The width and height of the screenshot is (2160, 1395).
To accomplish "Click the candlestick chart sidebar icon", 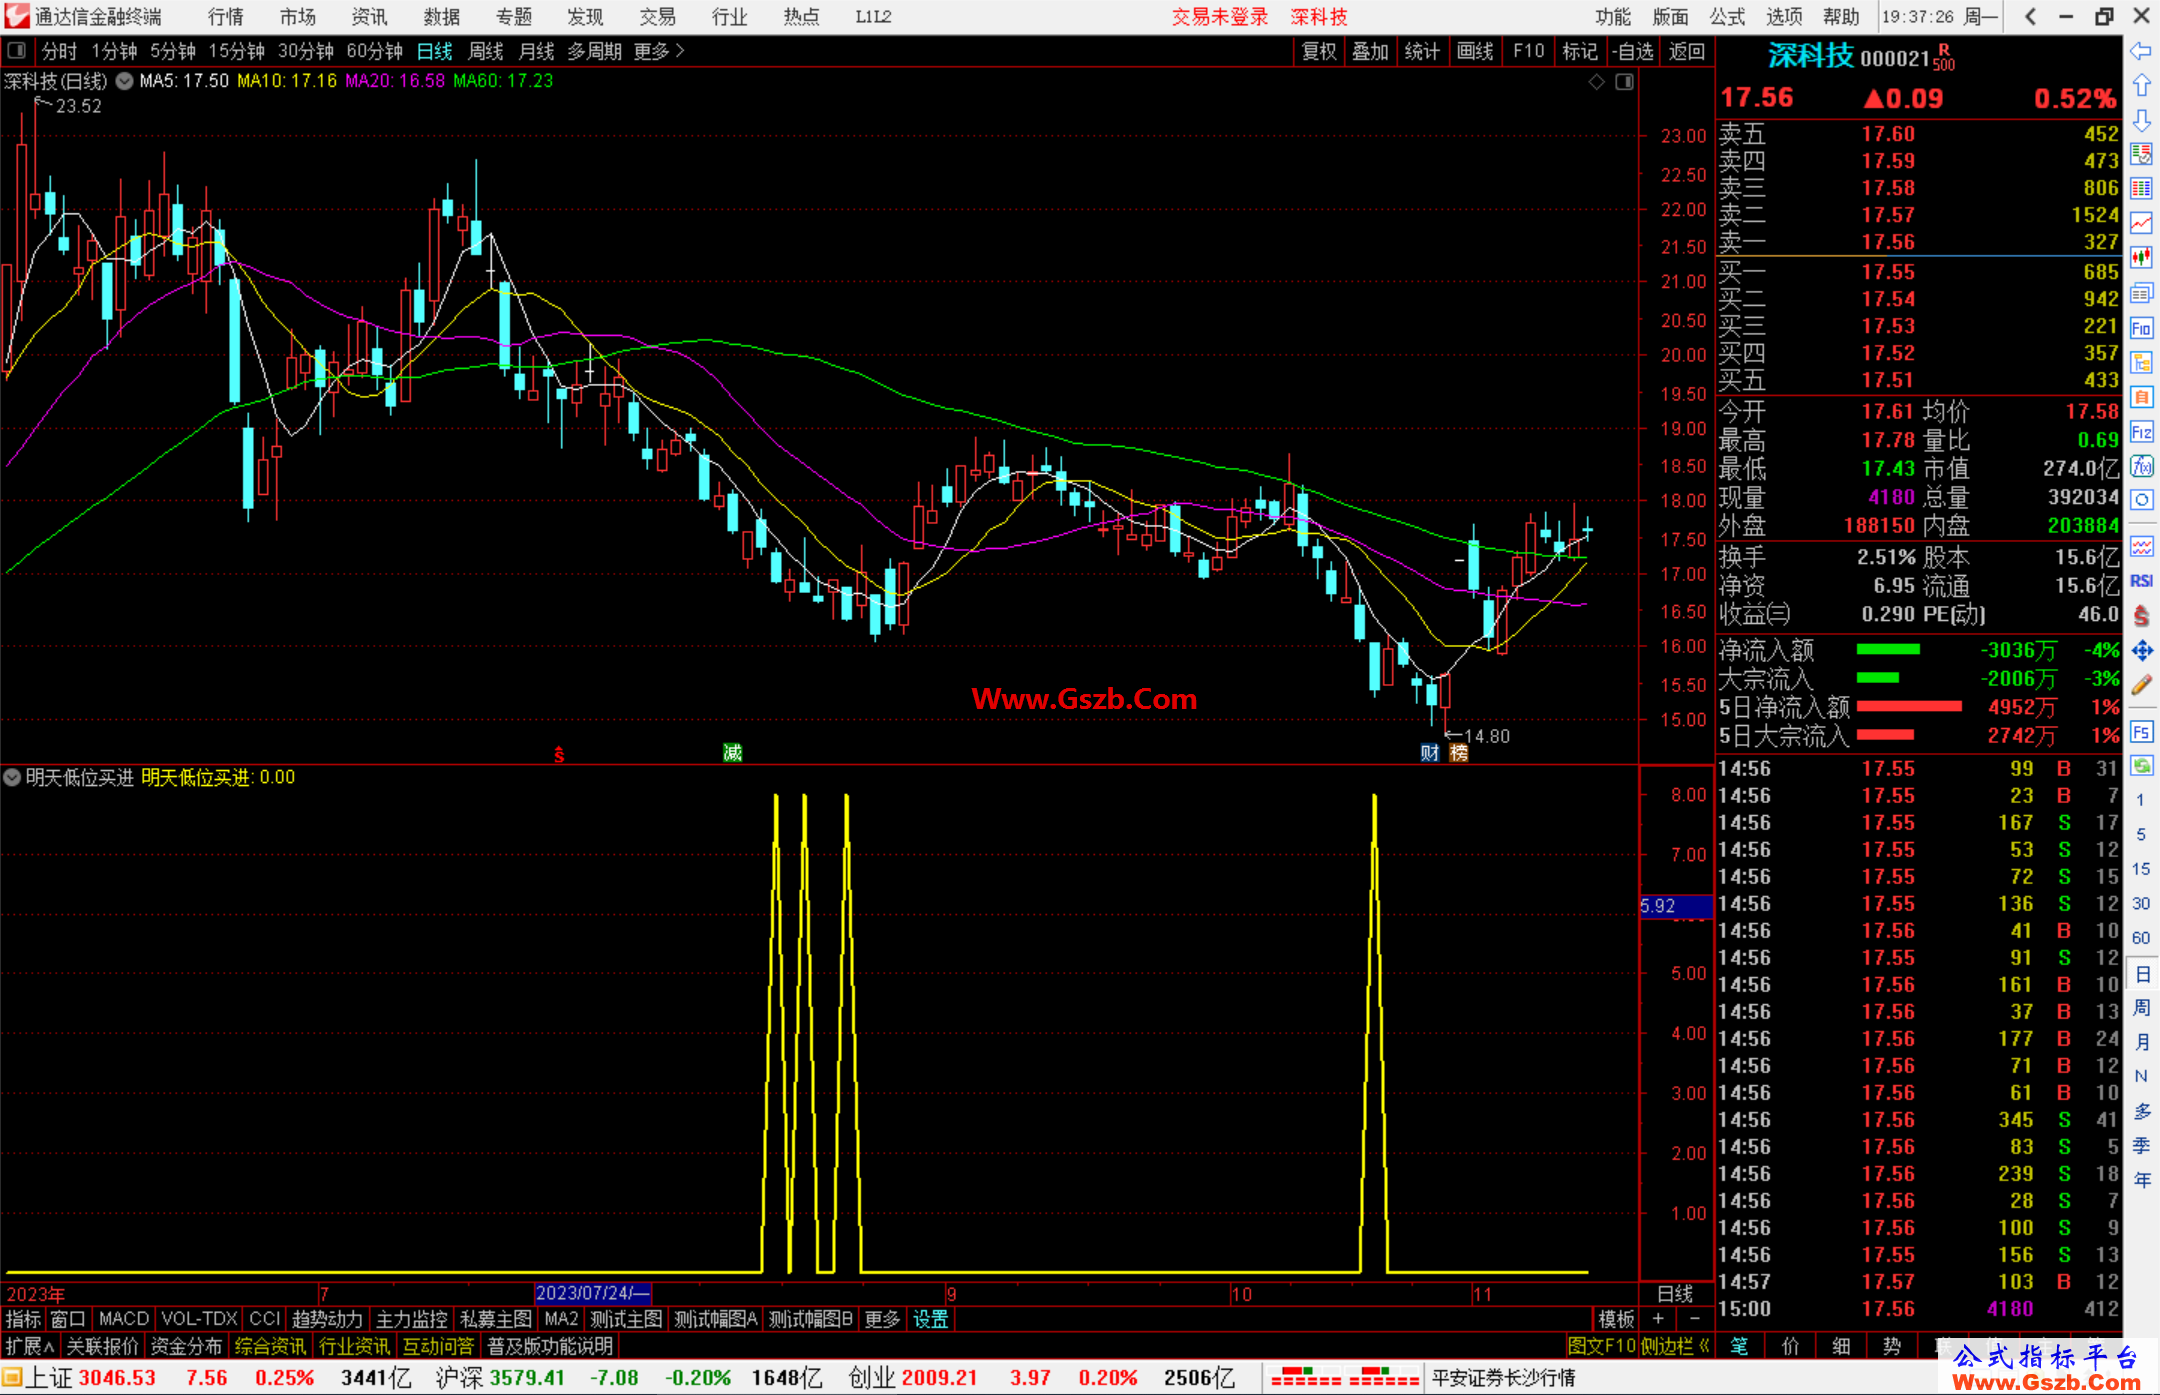I will [x=2141, y=258].
